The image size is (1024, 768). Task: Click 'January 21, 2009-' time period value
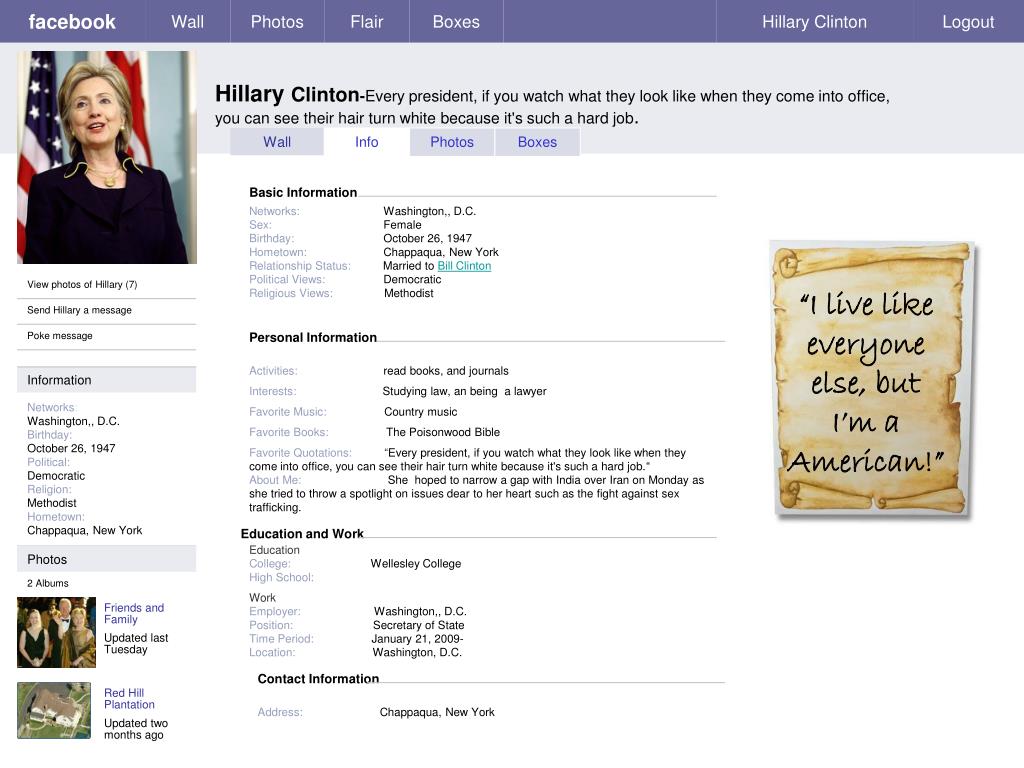pyautogui.click(x=417, y=639)
